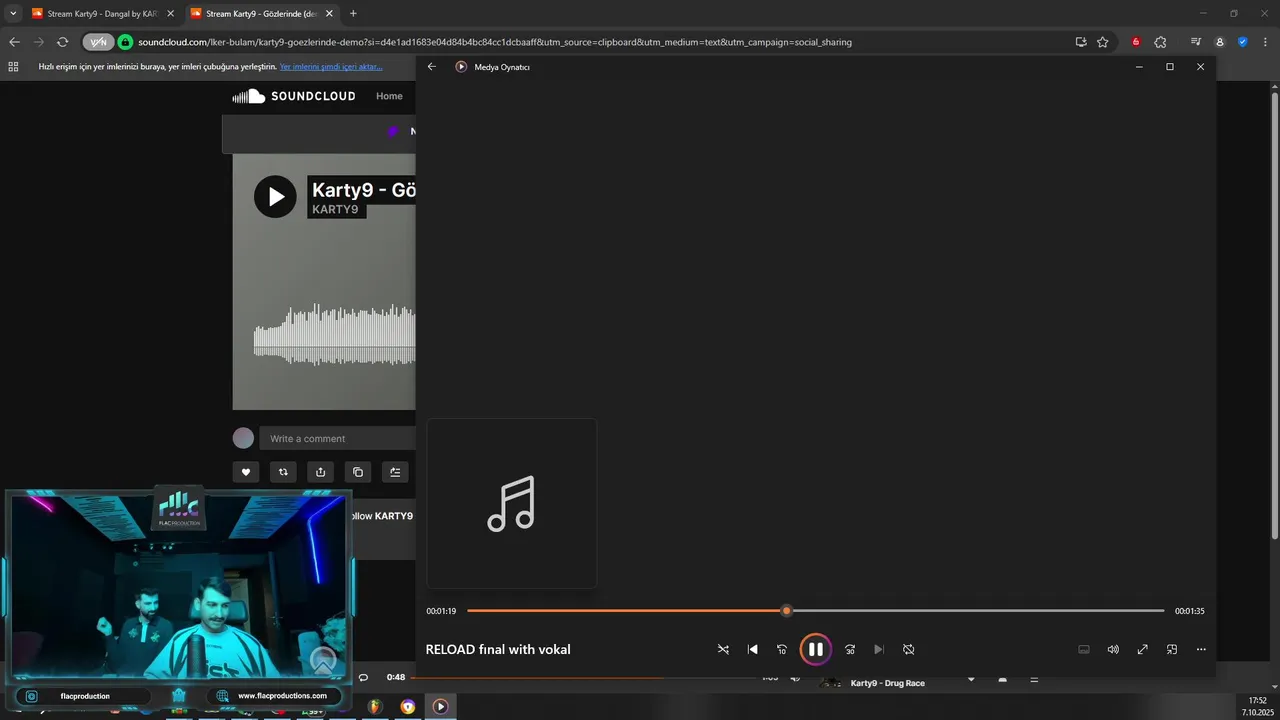Like the track with the heart icon
Viewport: 1280px width, 720px height.
(246, 472)
